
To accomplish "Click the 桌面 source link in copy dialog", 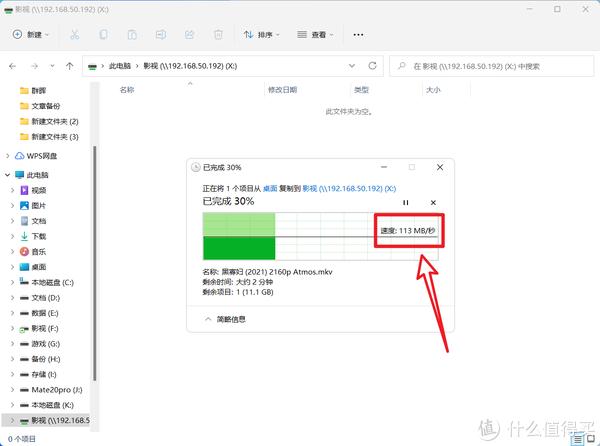I will (270, 189).
